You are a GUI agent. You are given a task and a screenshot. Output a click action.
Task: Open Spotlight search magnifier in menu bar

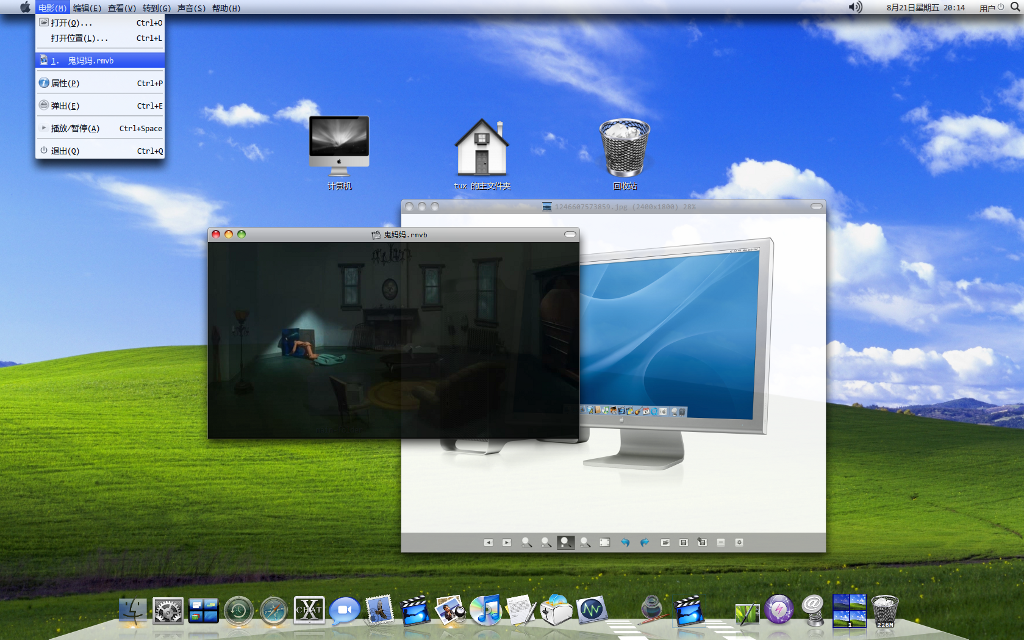coord(1015,7)
